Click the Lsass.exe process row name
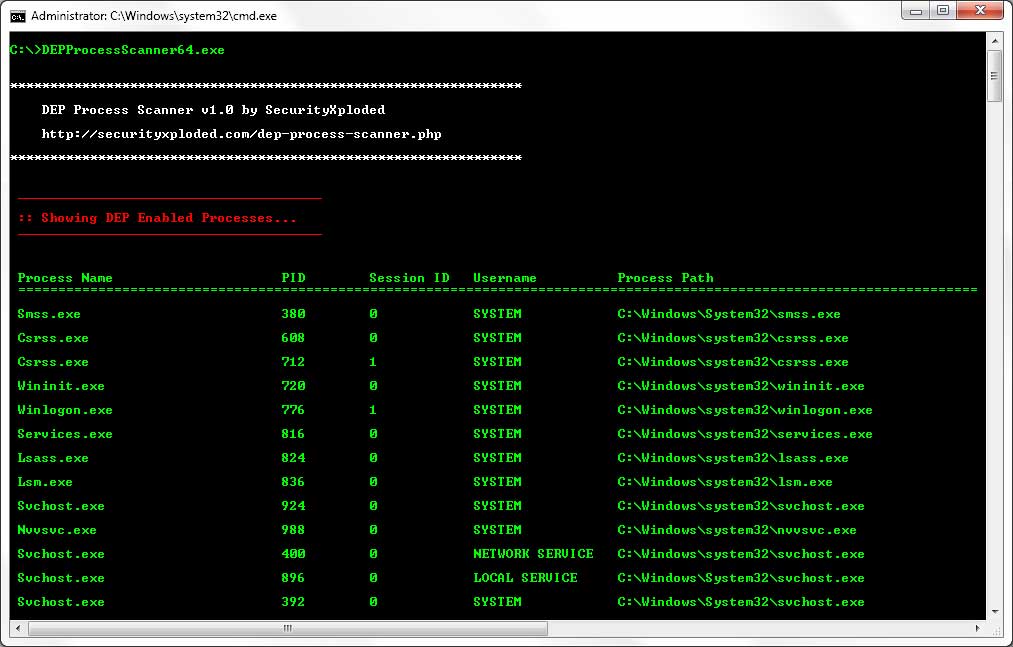 (53, 458)
